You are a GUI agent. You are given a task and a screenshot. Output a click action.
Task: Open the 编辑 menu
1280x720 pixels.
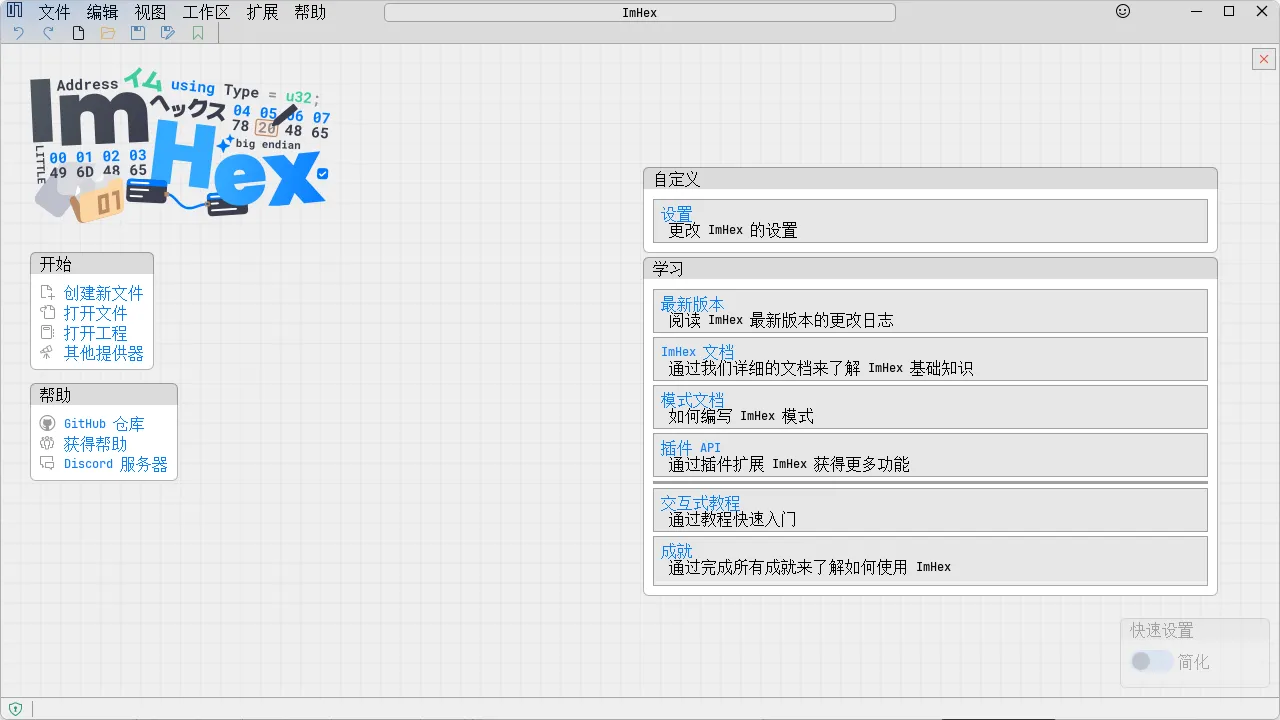pyautogui.click(x=102, y=12)
